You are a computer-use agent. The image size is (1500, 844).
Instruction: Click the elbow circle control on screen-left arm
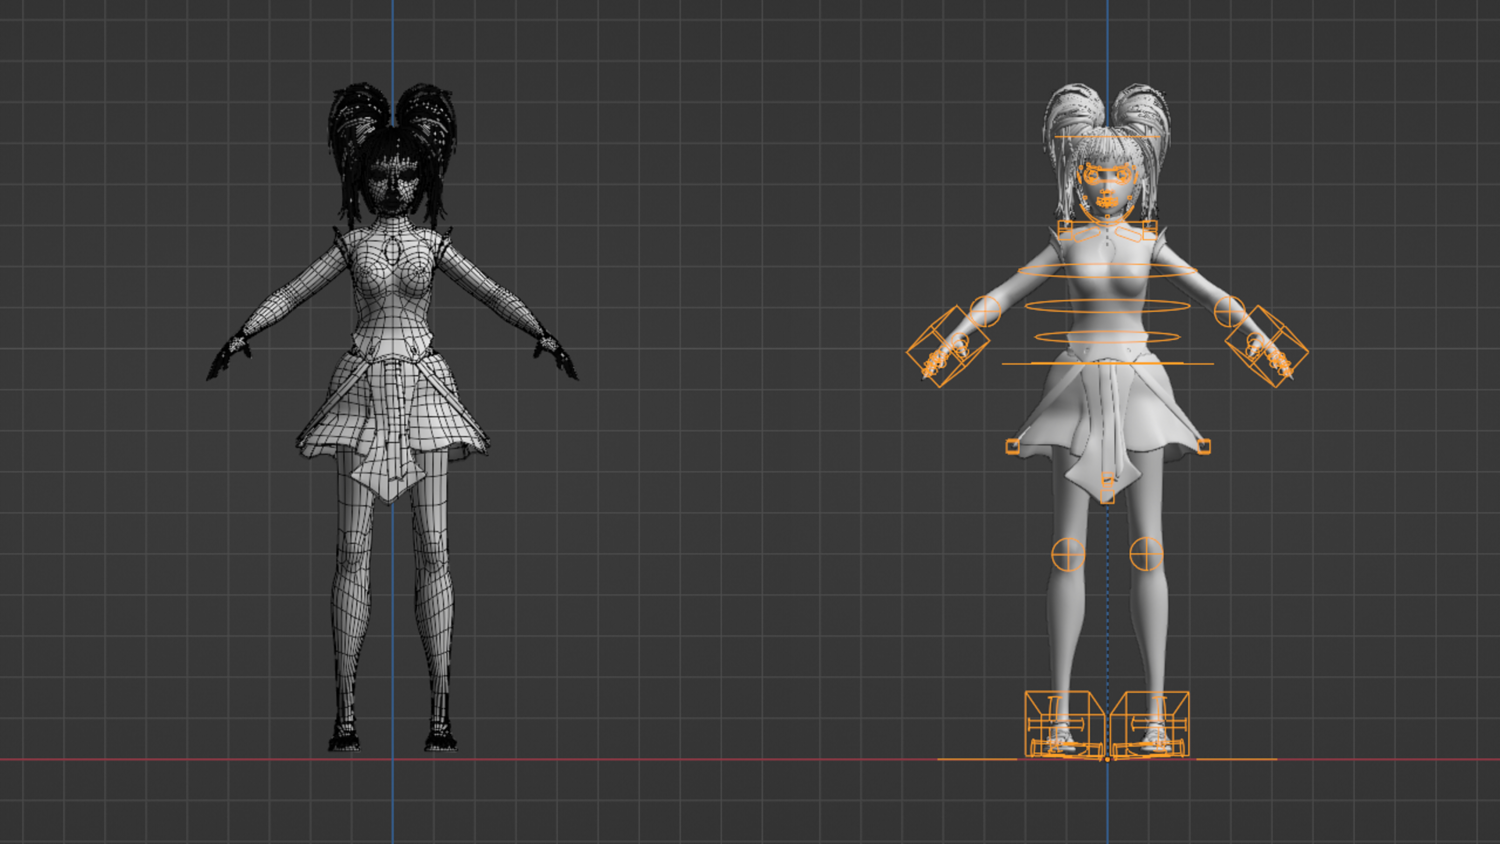click(x=985, y=311)
